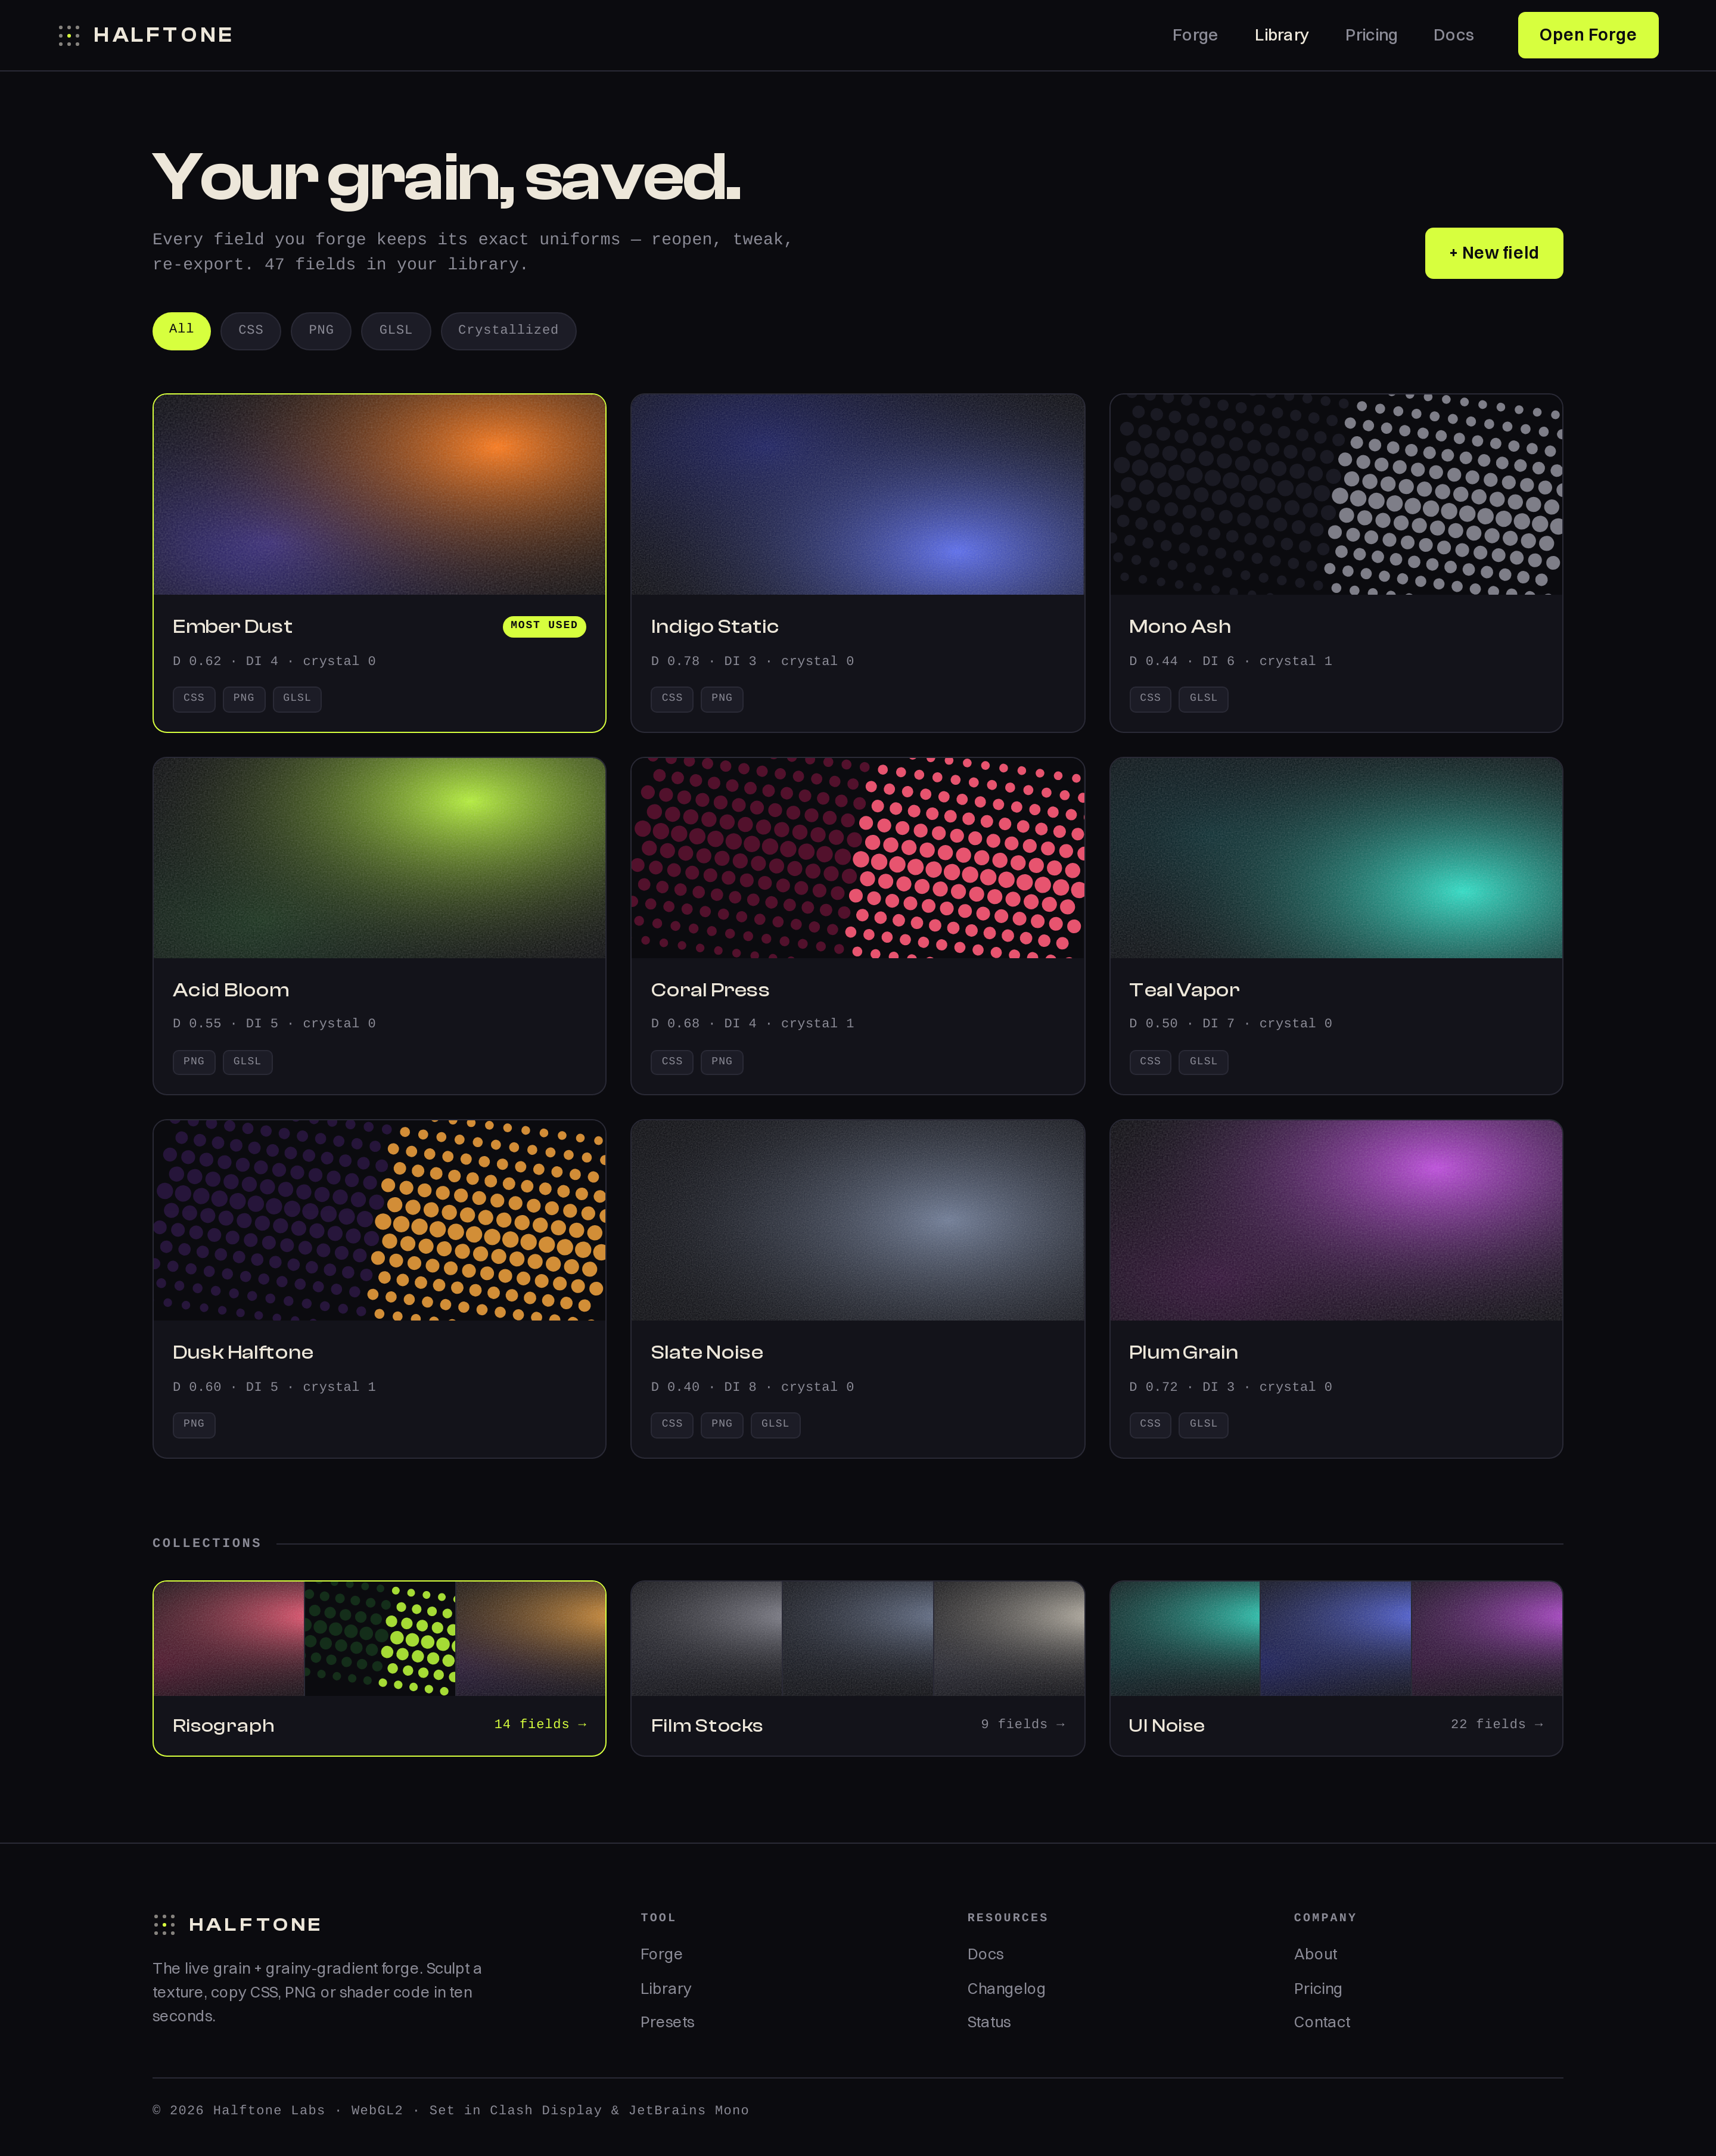This screenshot has height=2156, width=1716.
Task: Create a new field with + New field
Action: [x=1493, y=253]
